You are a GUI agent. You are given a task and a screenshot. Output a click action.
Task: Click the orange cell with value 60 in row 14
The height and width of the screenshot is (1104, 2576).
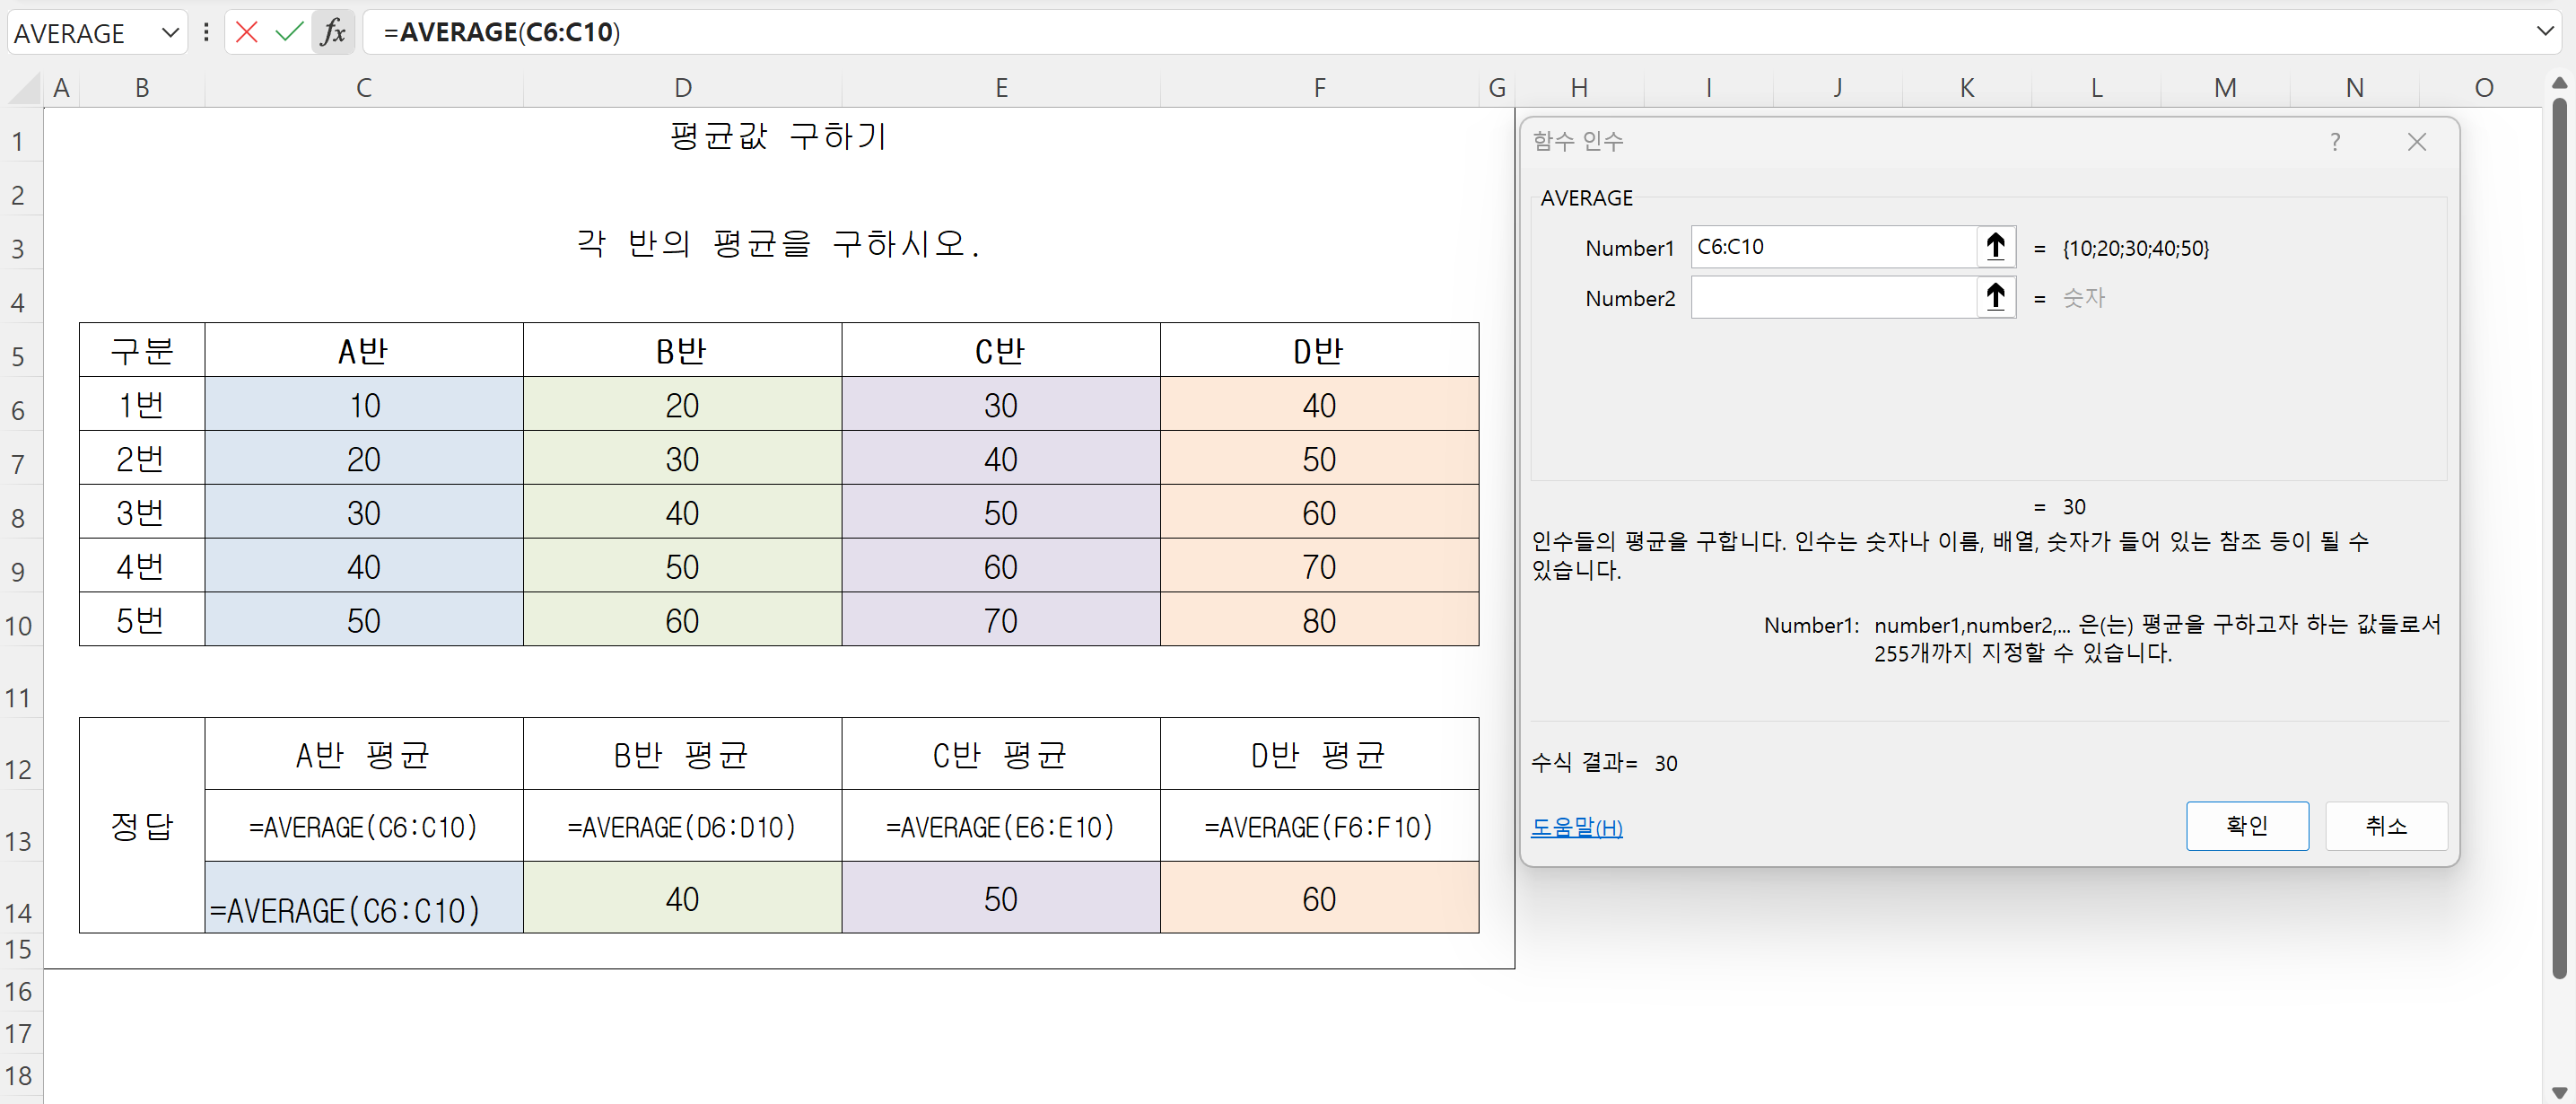click(x=1318, y=898)
